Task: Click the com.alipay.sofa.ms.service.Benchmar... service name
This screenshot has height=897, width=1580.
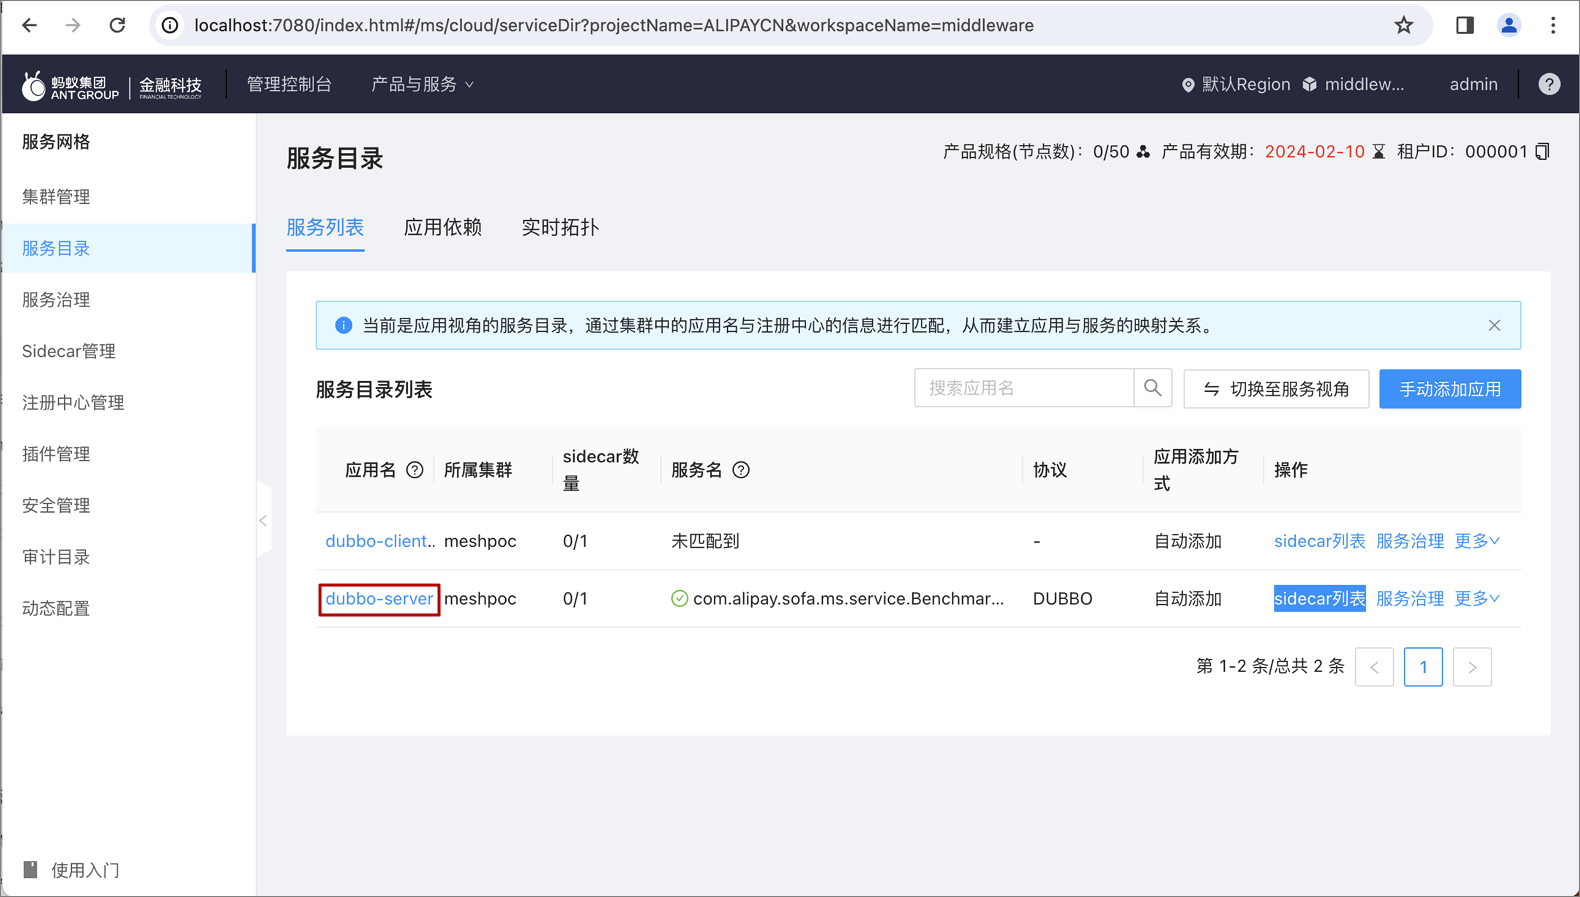Action: click(848, 598)
